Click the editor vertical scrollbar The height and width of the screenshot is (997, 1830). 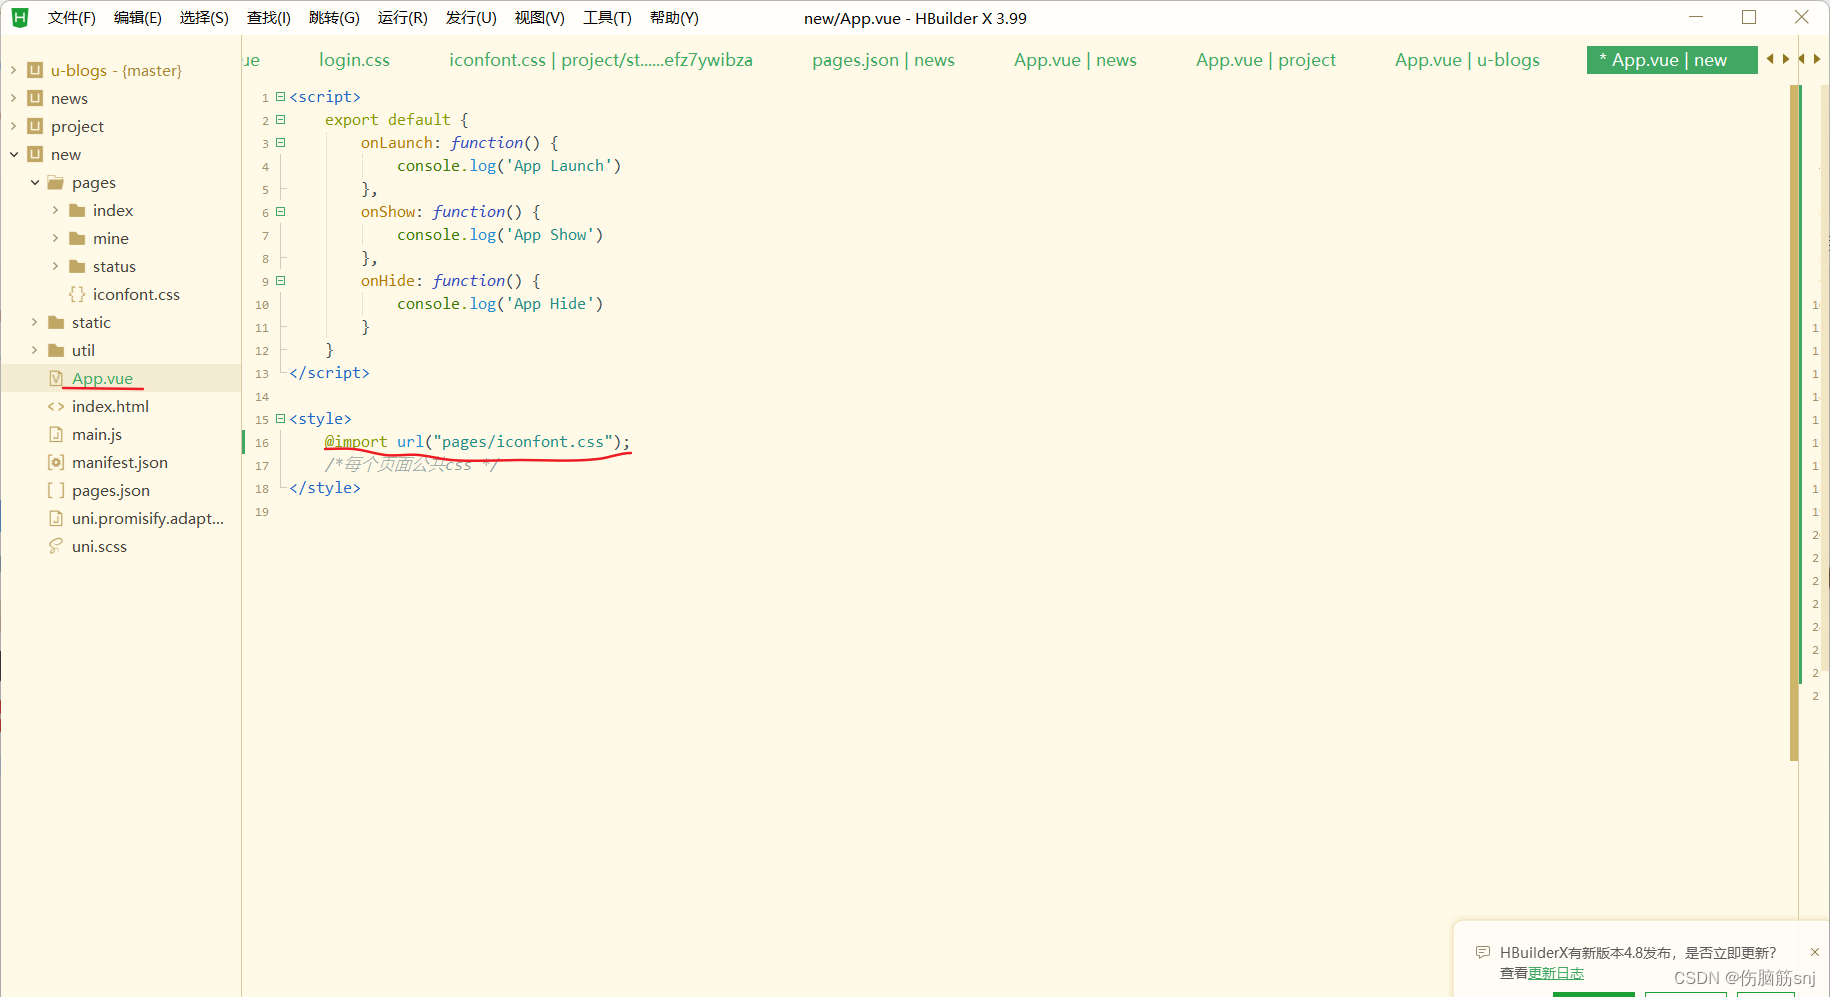click(1794, 422)
